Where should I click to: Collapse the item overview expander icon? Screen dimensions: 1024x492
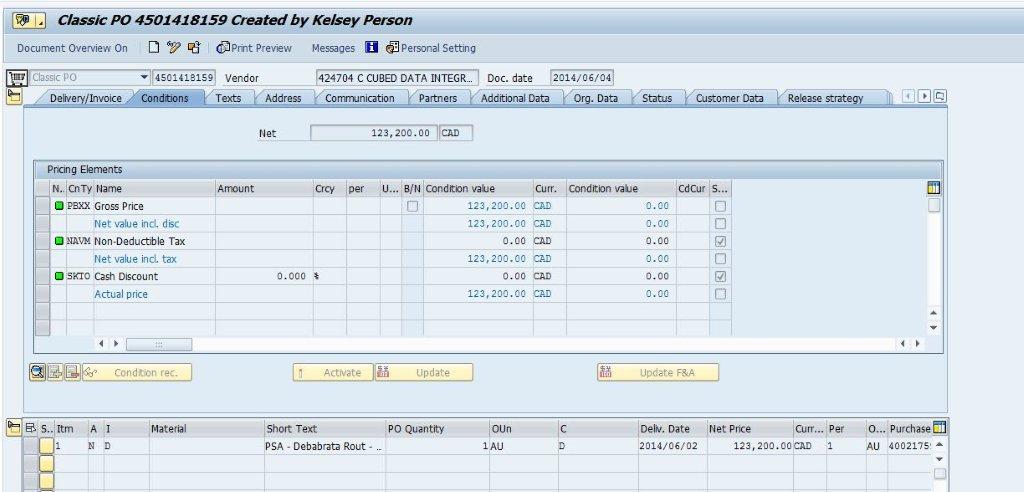coord(14,428)
